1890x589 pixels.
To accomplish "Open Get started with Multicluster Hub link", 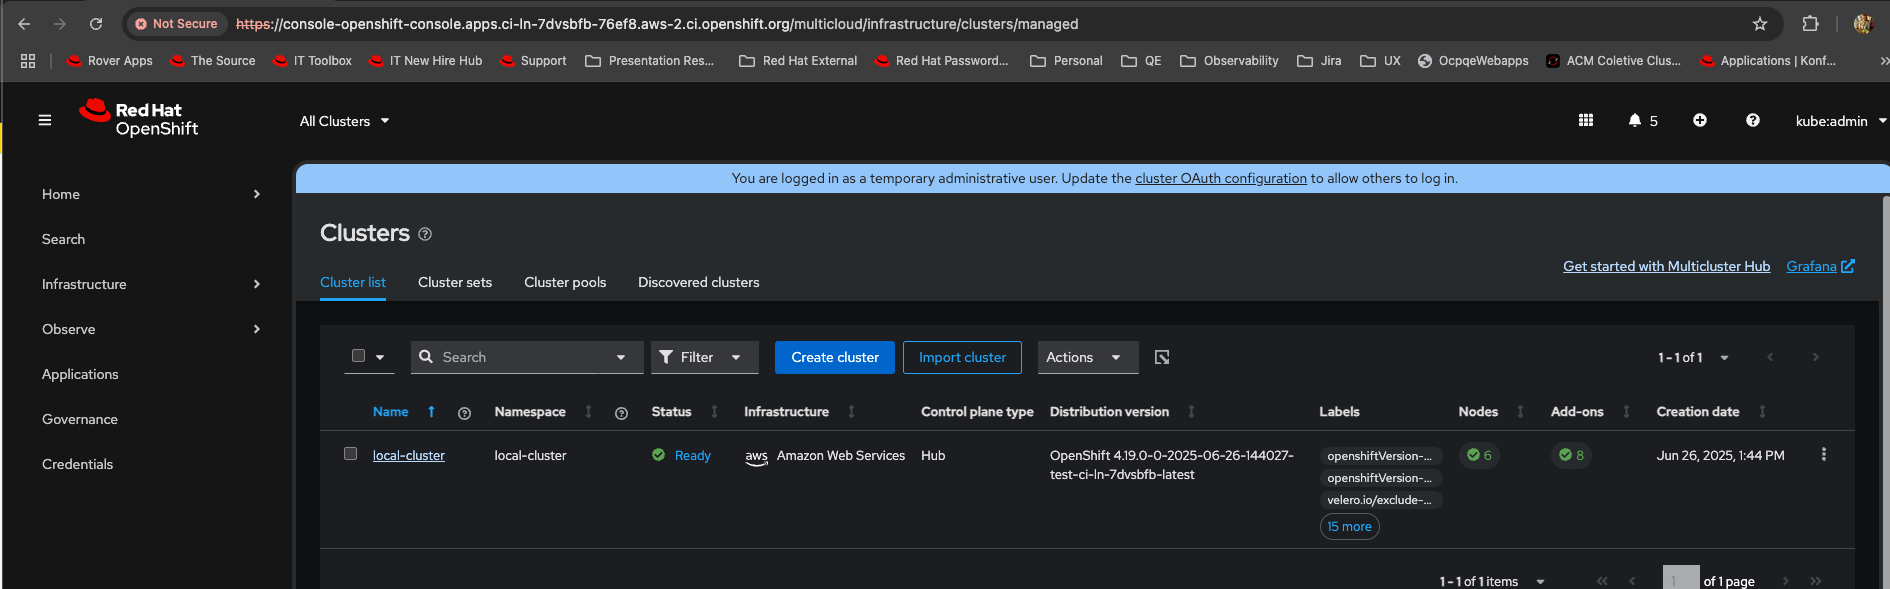I will coord(1667,266).
